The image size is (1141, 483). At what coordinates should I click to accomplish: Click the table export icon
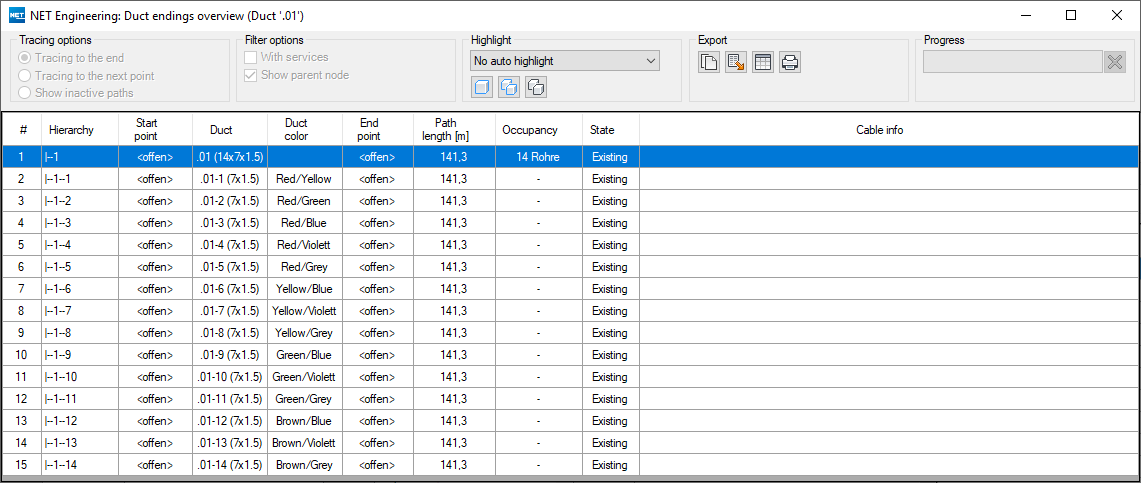coord(763,63)
